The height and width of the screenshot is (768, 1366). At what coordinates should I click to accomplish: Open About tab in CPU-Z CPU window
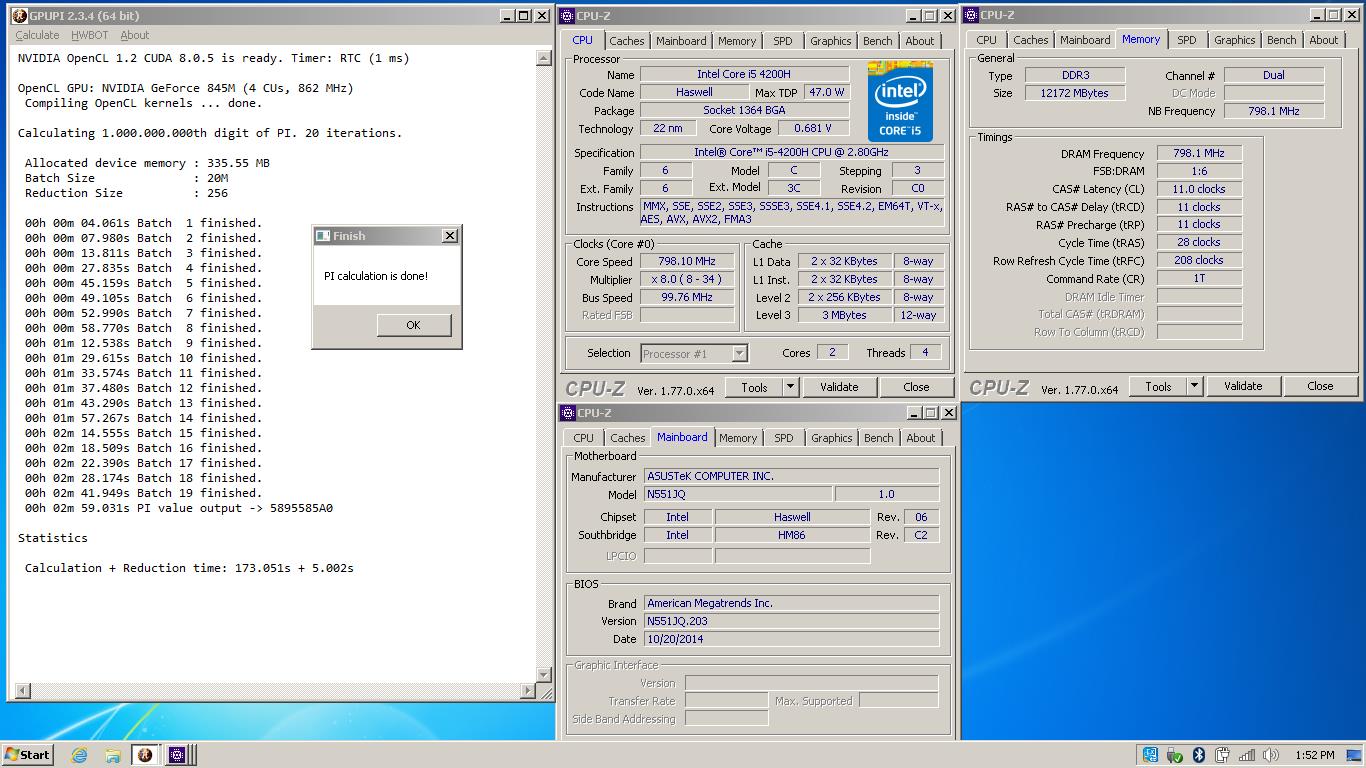(x=920, y=41)
